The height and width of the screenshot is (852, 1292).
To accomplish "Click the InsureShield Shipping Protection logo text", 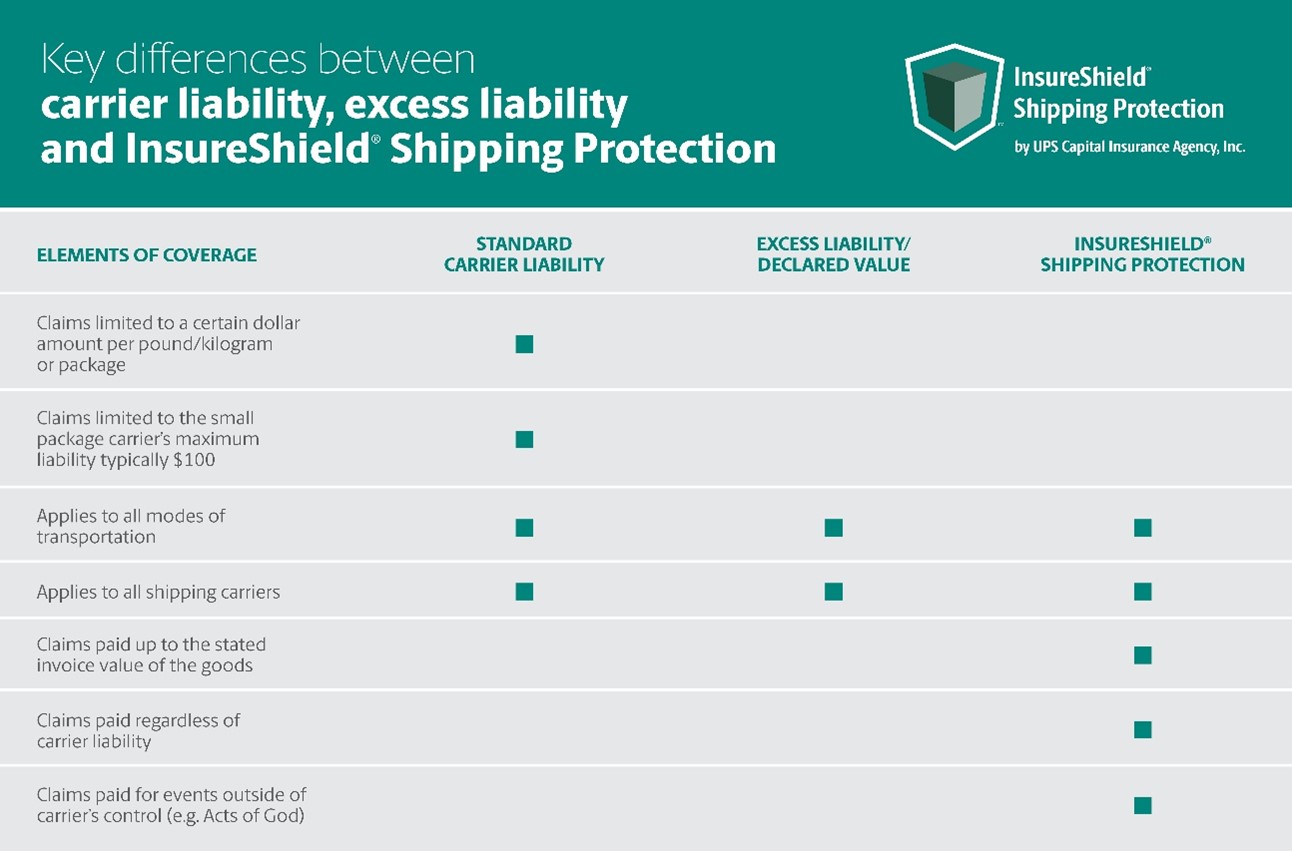I will pos(1118,93).
